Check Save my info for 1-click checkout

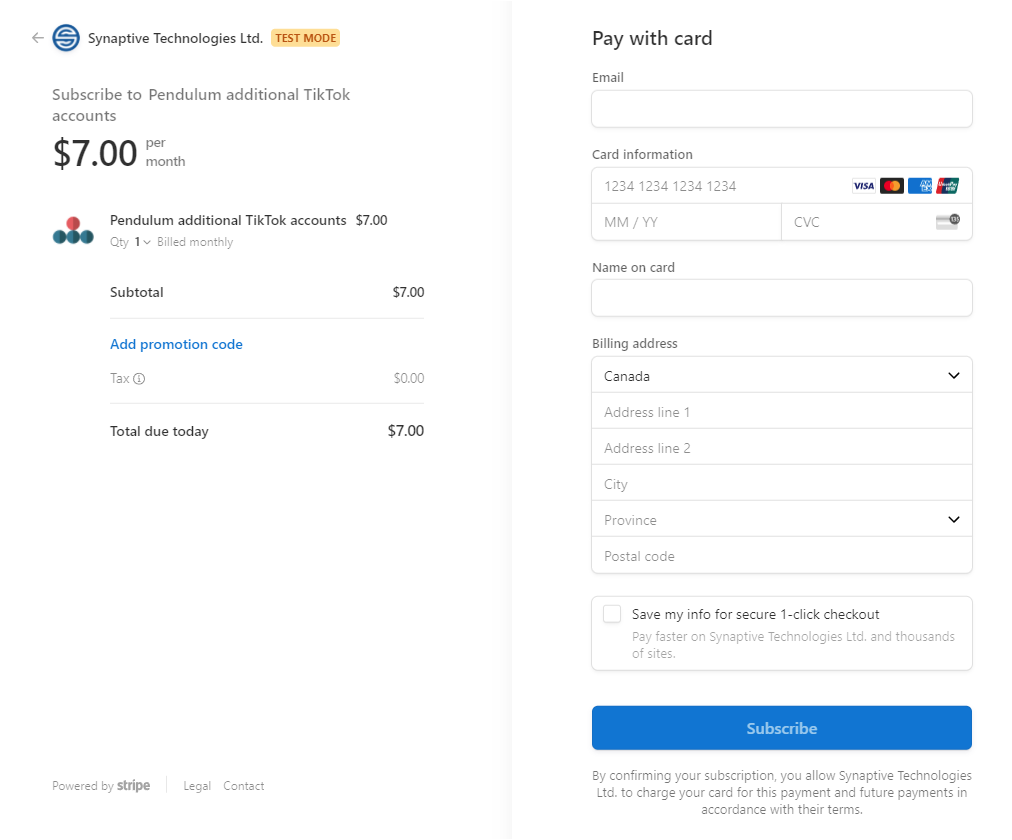pyautogui.click(x=612, y=614)
